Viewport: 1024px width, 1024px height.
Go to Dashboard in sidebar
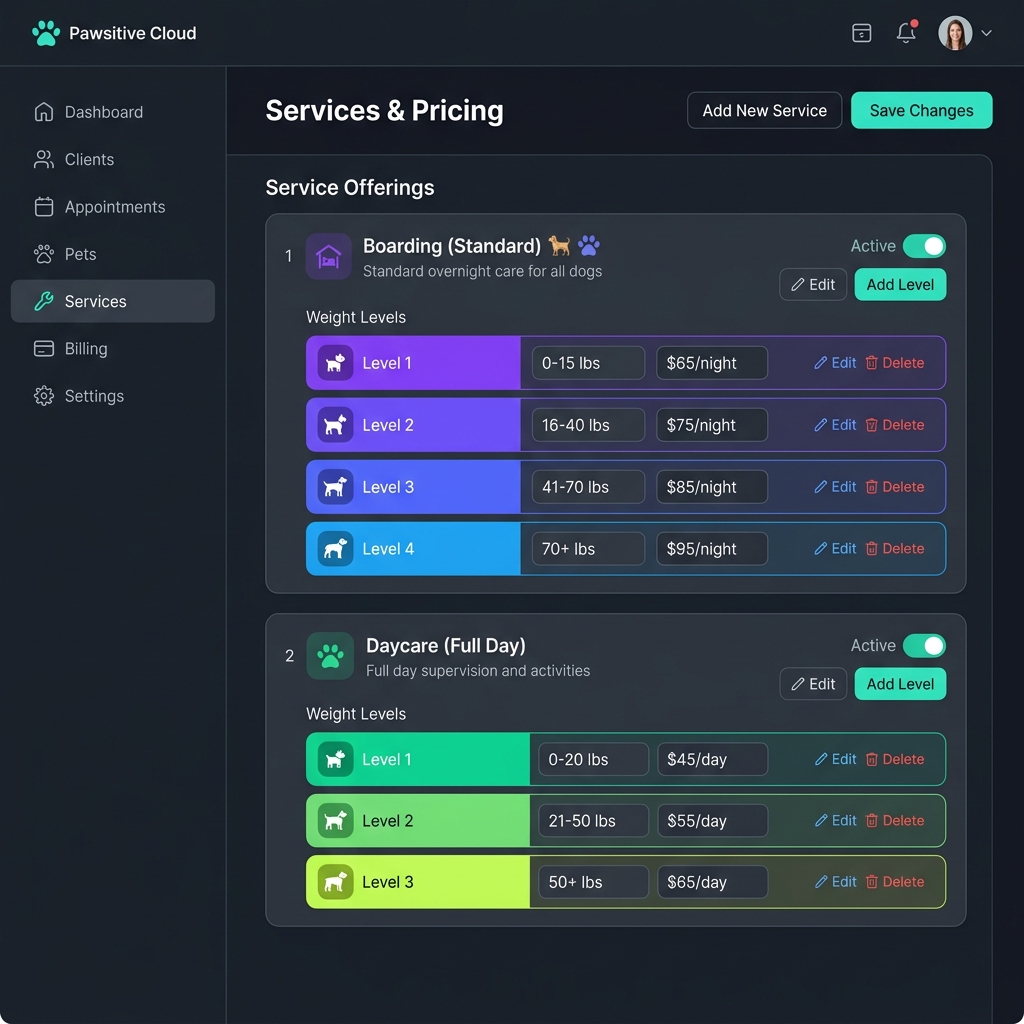113,112
